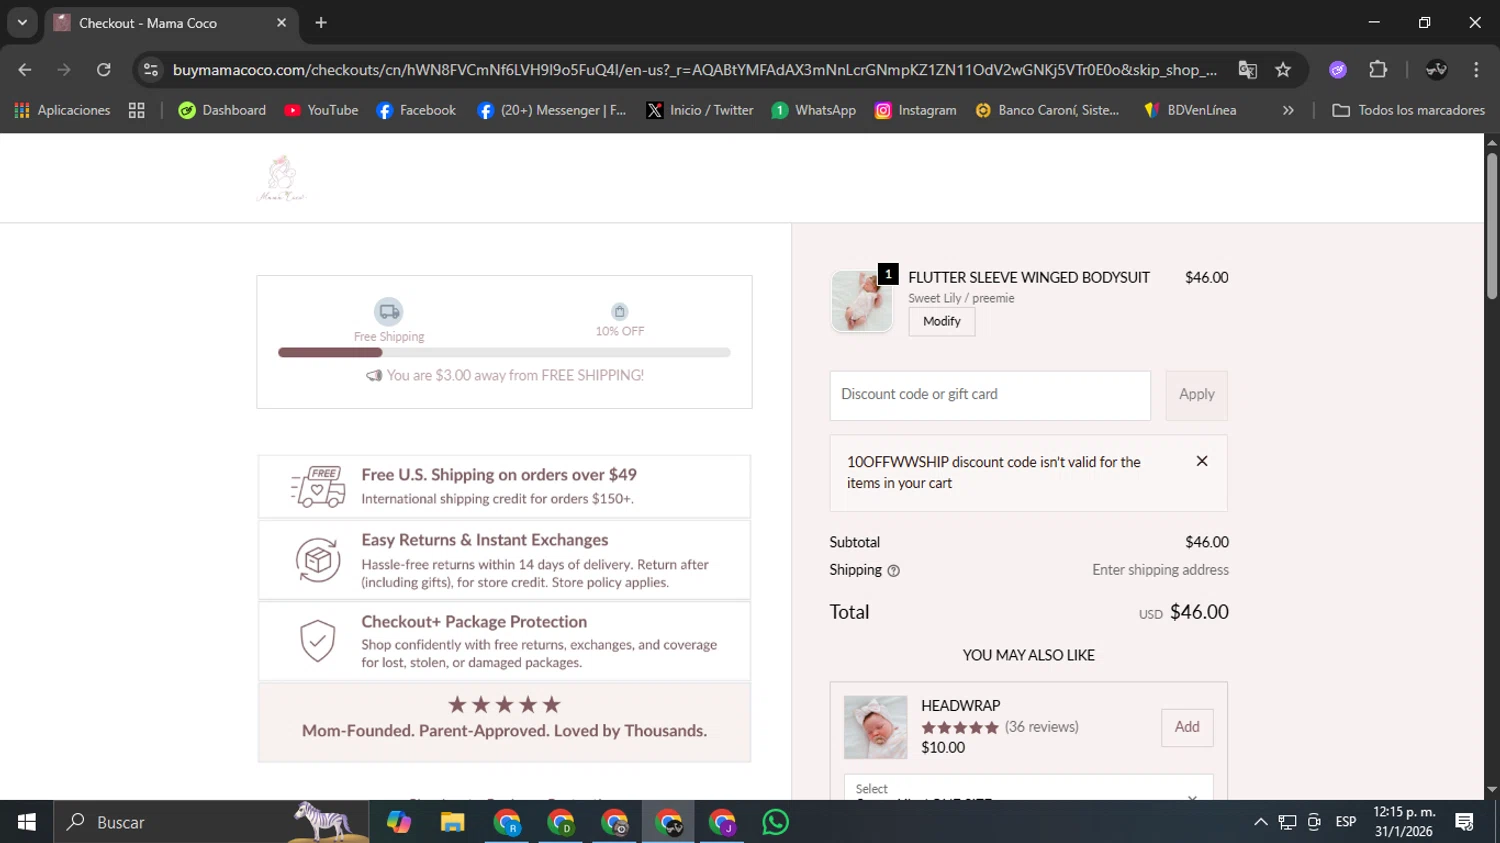Image resolution: width=1500 pixels, height=843 pixels.
Task: Click the Package Protection shield icon
Action: (318, 641)
